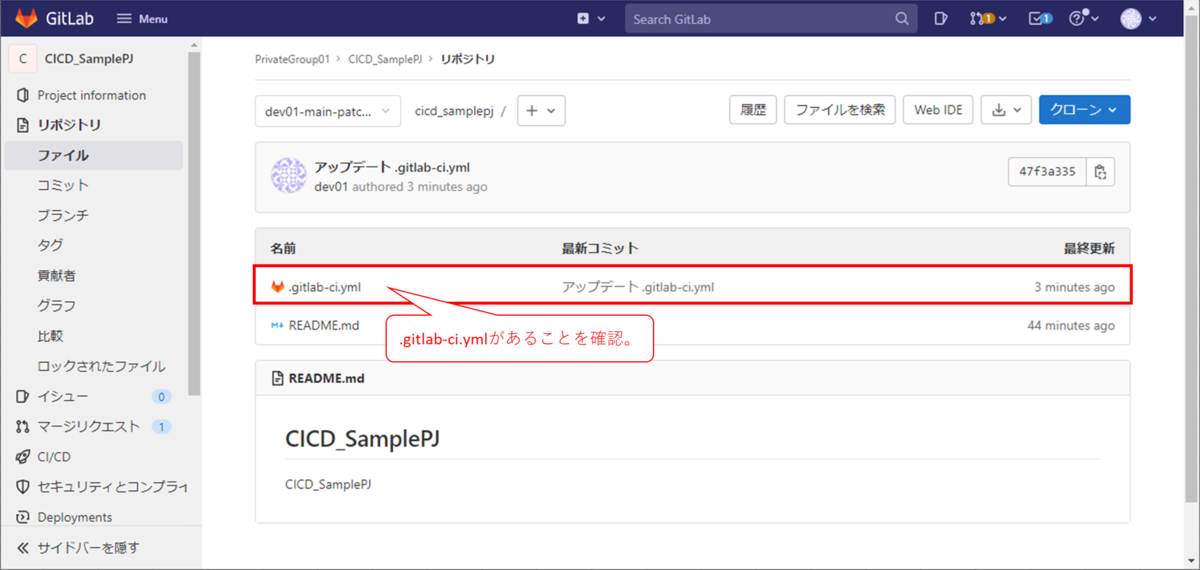Image resolution: width=1200 pixels, height=570 pixels.
Task: Open the クローン dropdown button
Action: coord(1085,110)
